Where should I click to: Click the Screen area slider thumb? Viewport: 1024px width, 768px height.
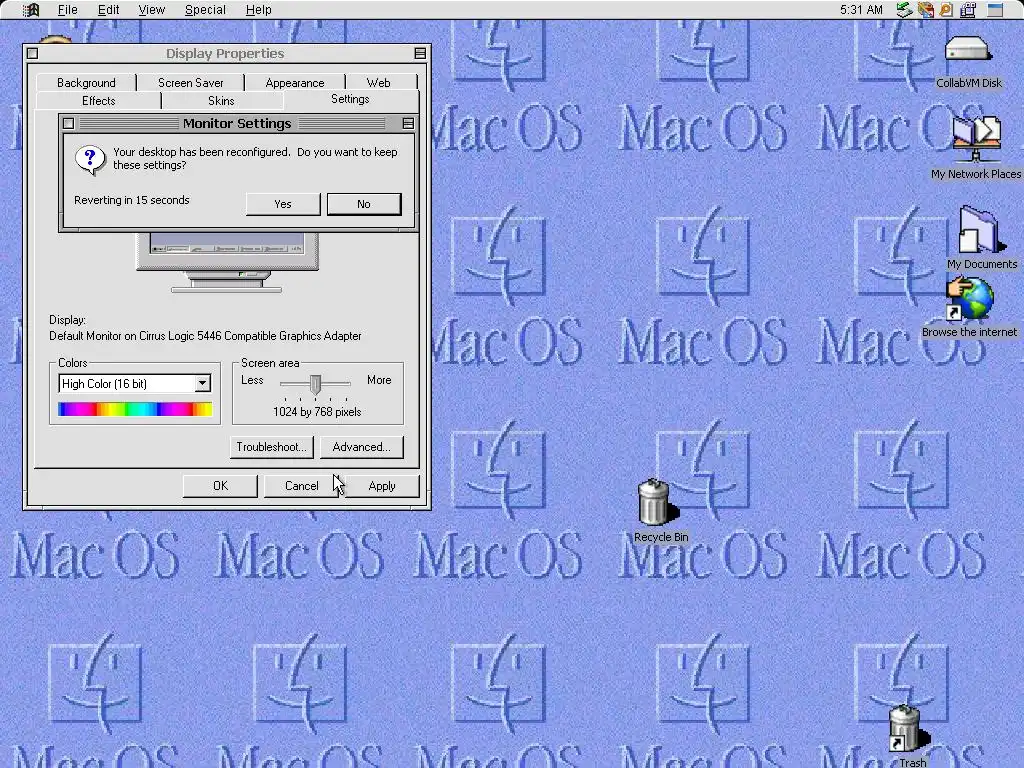pos(315,385)
